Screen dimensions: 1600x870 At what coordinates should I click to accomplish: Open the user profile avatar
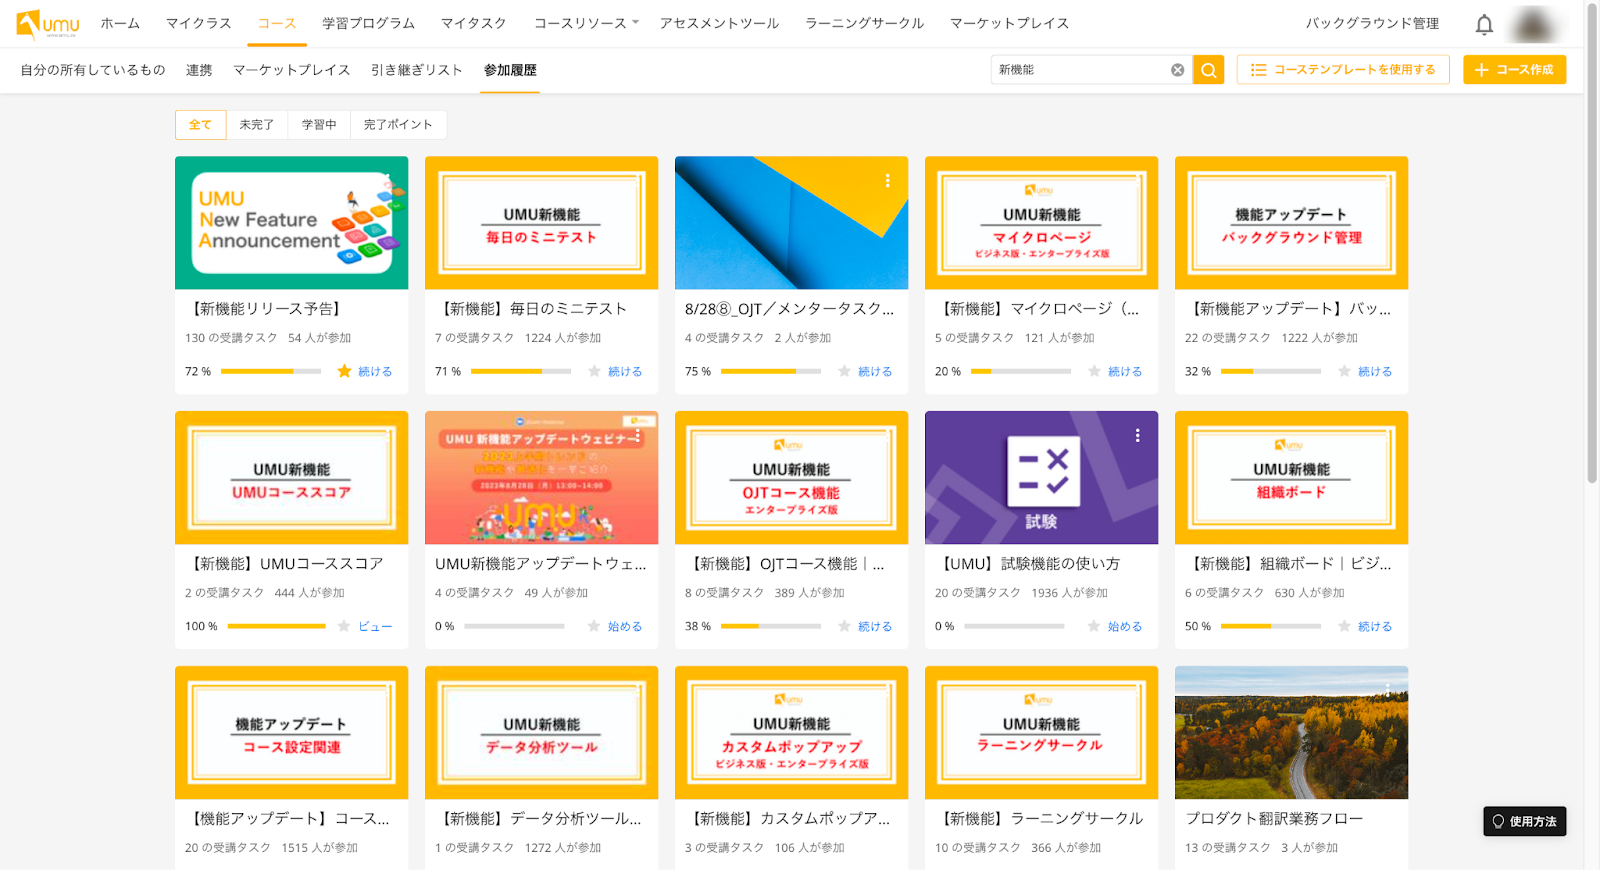coord(1534,24)
